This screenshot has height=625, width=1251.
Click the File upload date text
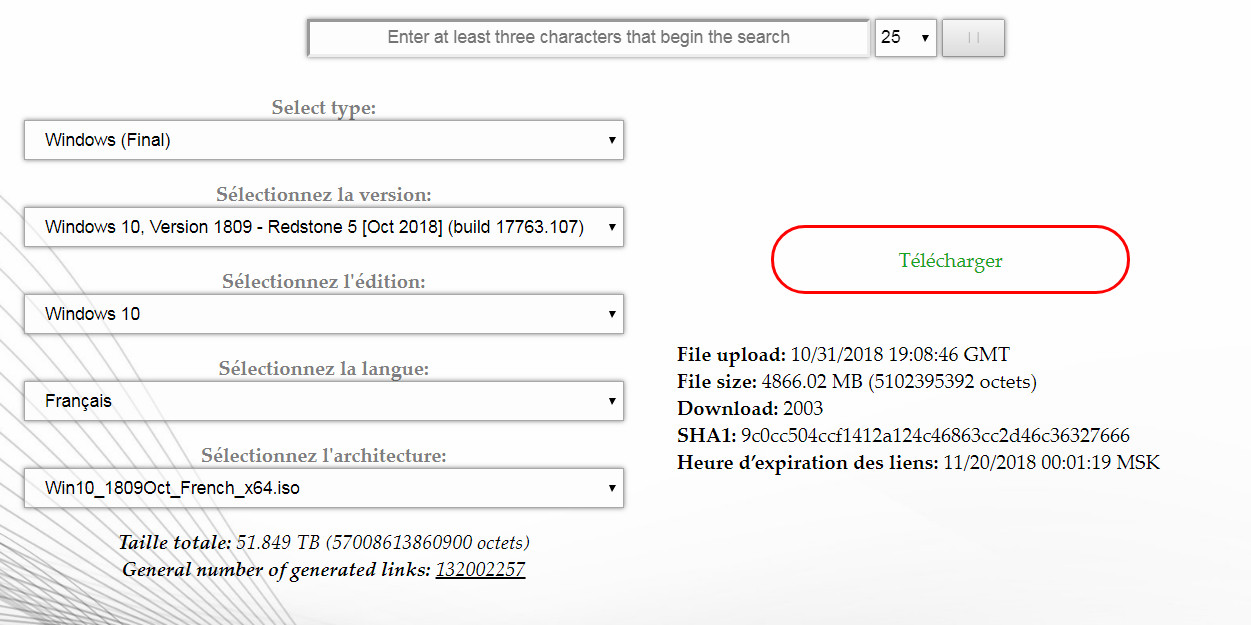point(899,355)
